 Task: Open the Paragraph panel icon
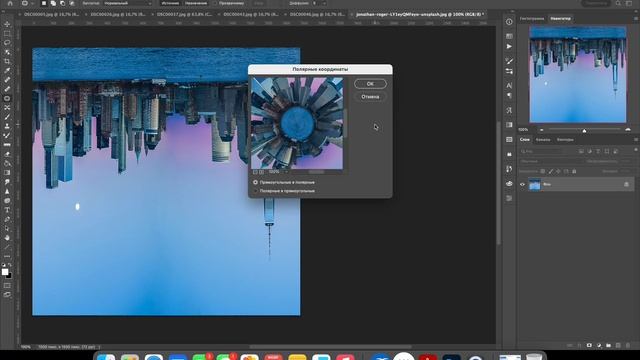click(509, 96)
